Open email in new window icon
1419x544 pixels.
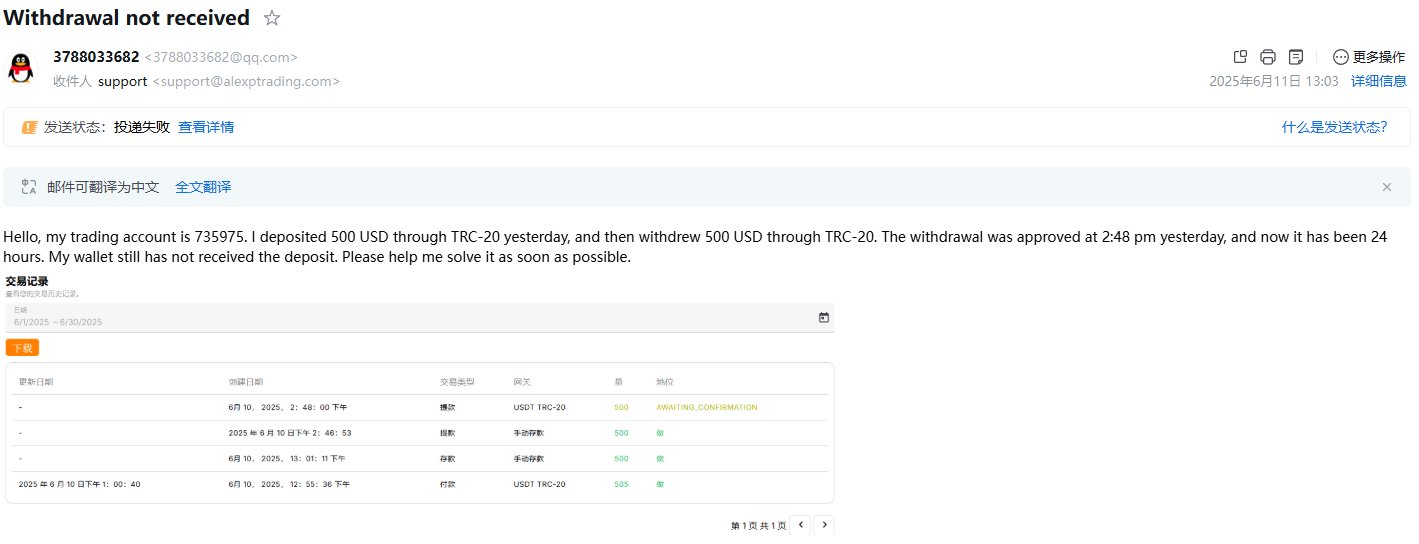1240,57
